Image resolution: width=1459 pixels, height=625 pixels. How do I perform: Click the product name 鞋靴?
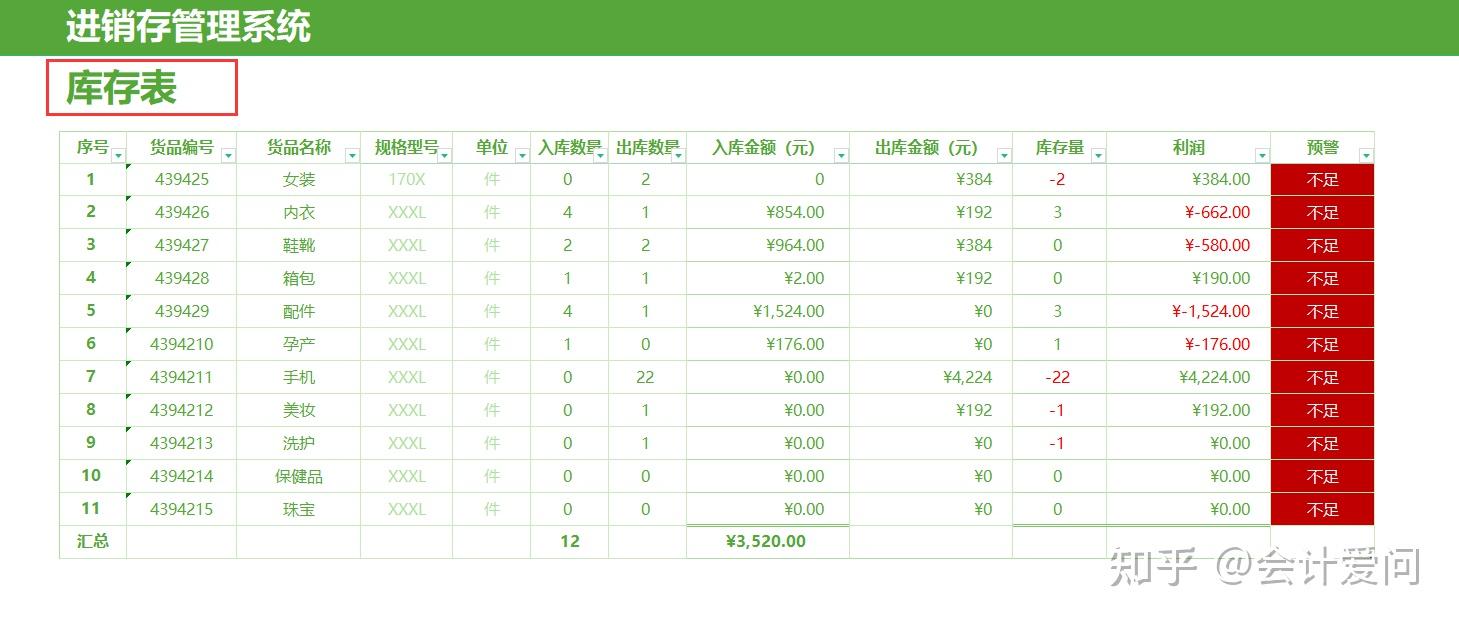pos(299,245)
